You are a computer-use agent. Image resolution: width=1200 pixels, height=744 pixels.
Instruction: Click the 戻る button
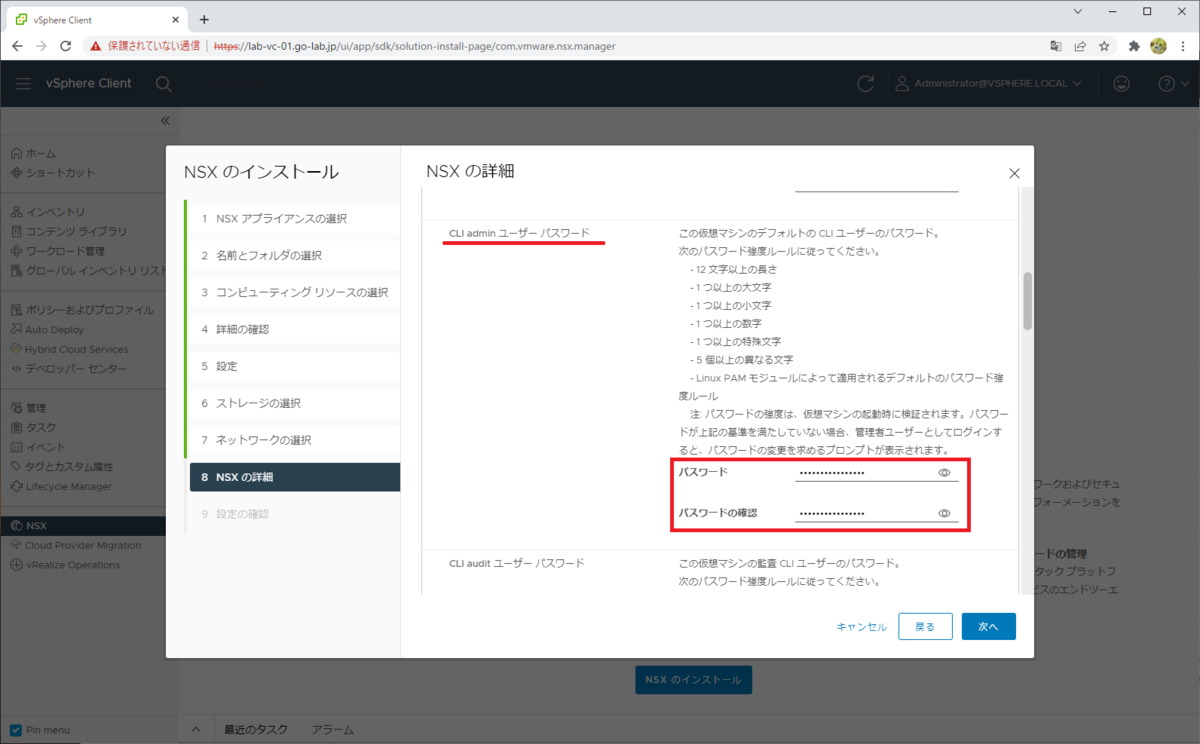click(x=925, y=626)
